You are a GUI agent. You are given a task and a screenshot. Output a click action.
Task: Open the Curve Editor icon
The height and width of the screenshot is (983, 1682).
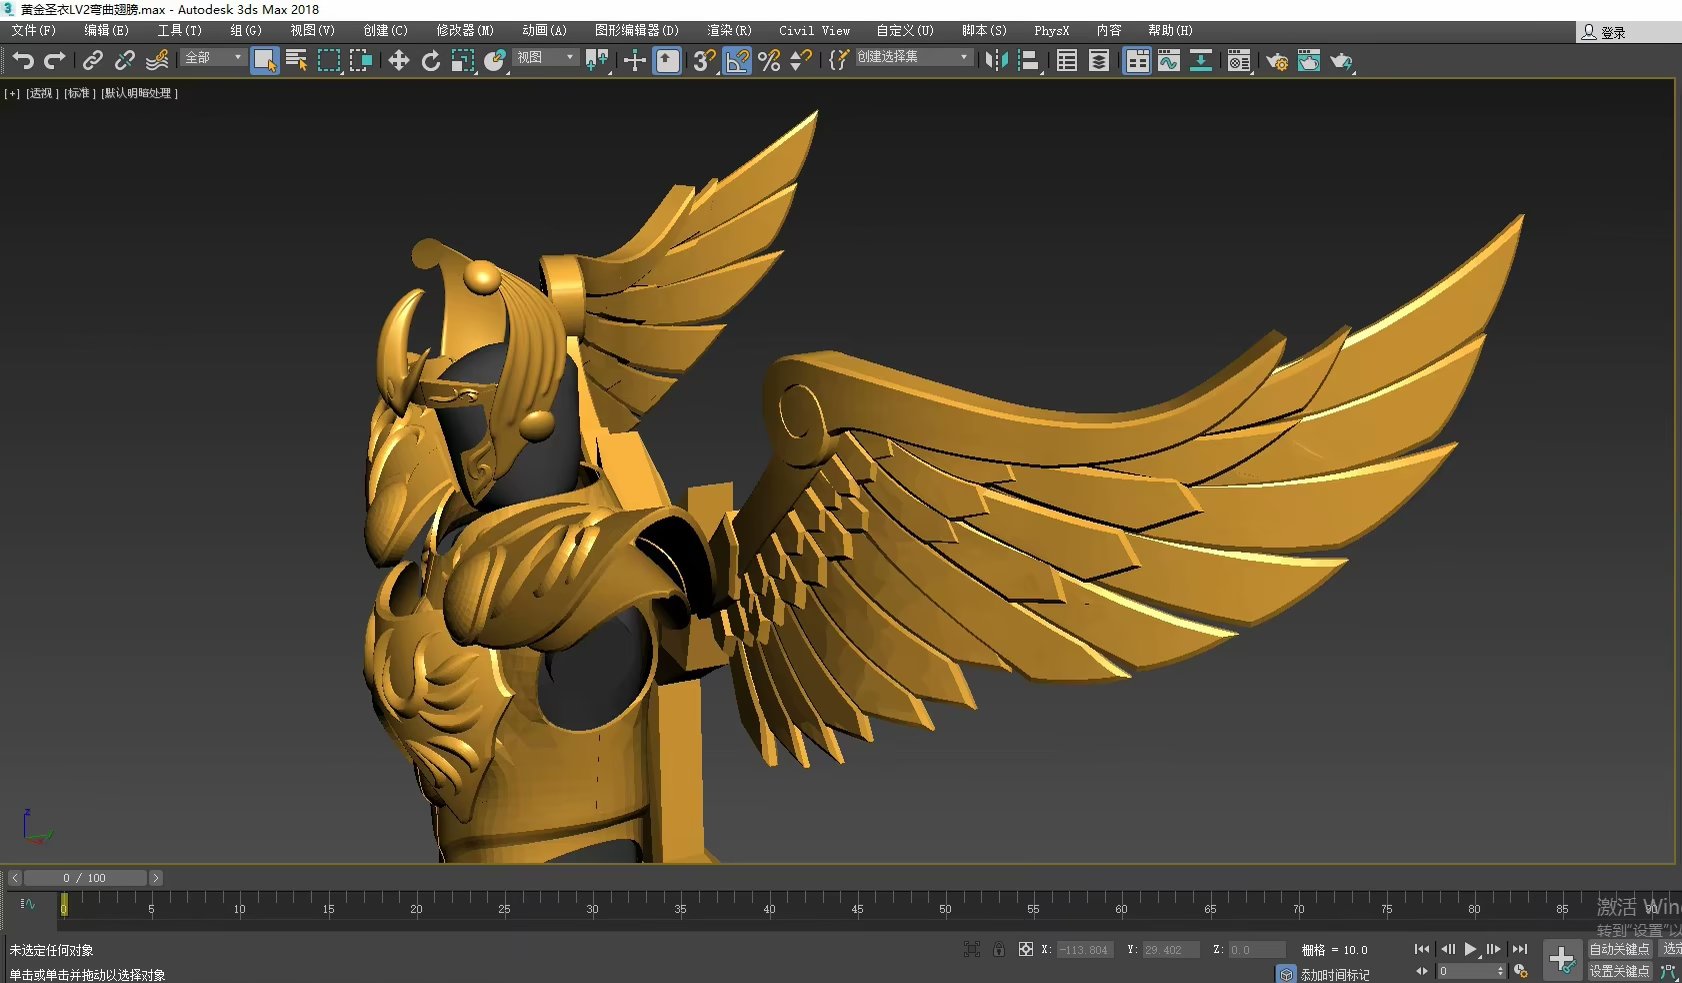click(x=1168, y=61)
